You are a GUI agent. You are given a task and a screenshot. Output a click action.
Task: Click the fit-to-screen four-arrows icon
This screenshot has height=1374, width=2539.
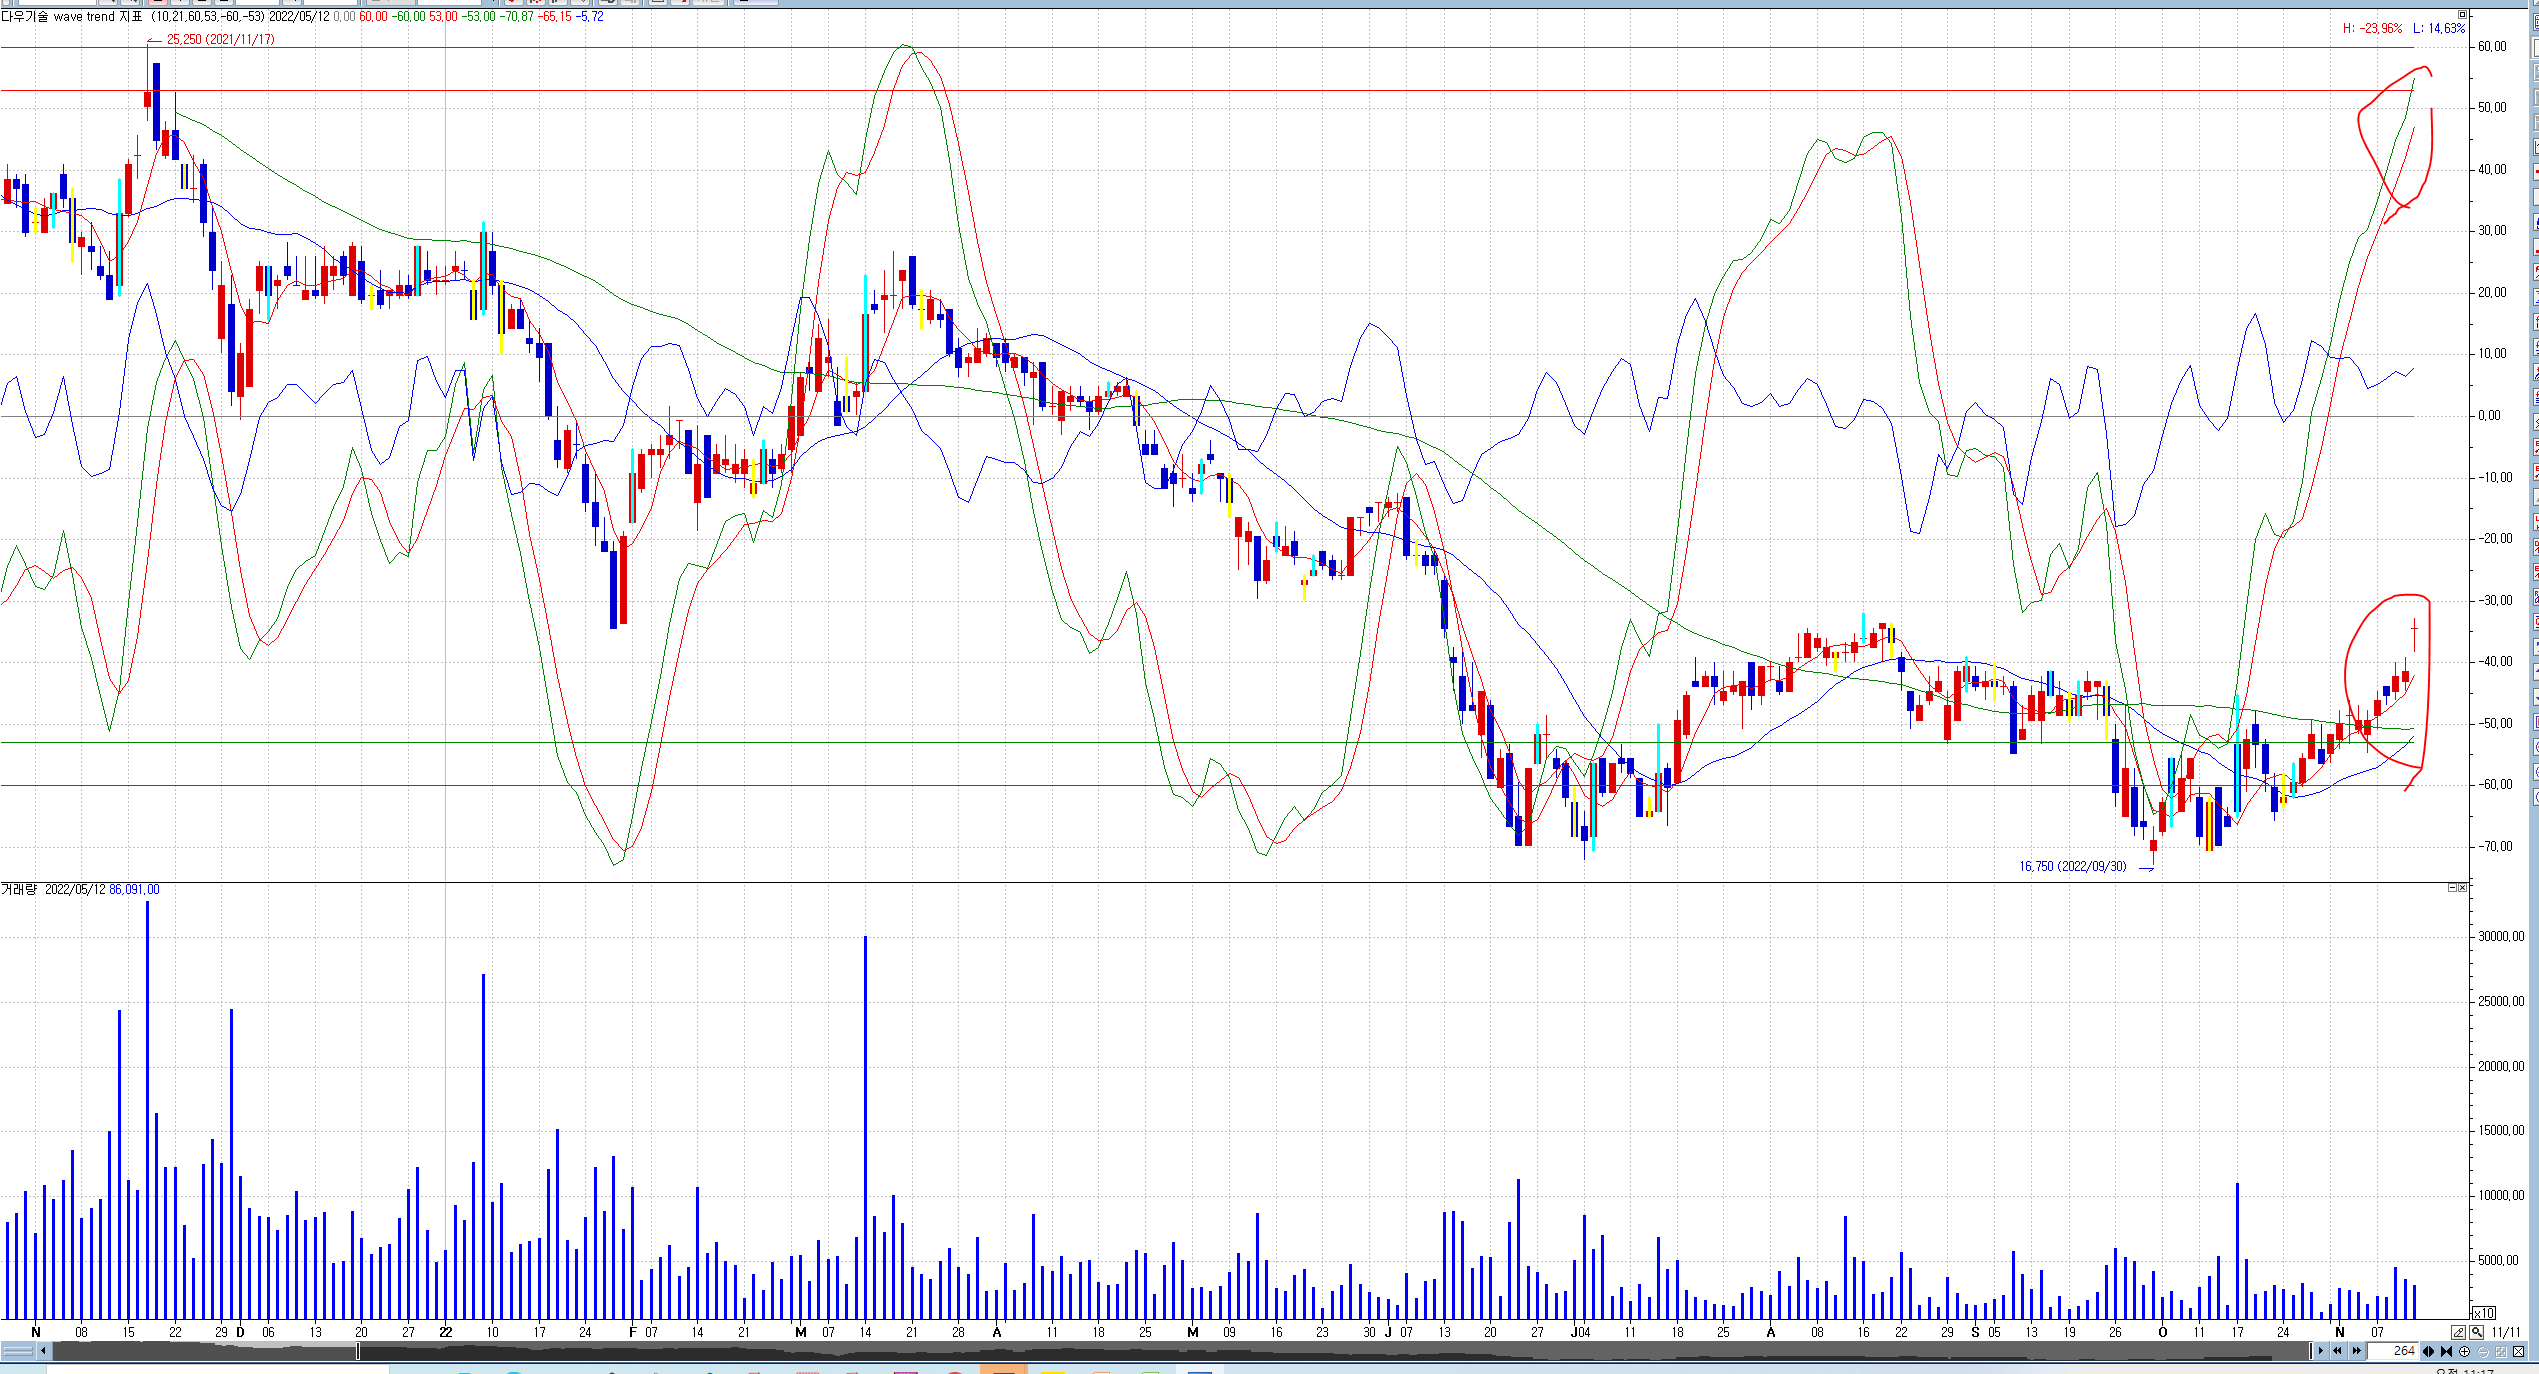pos(2501,1351)
